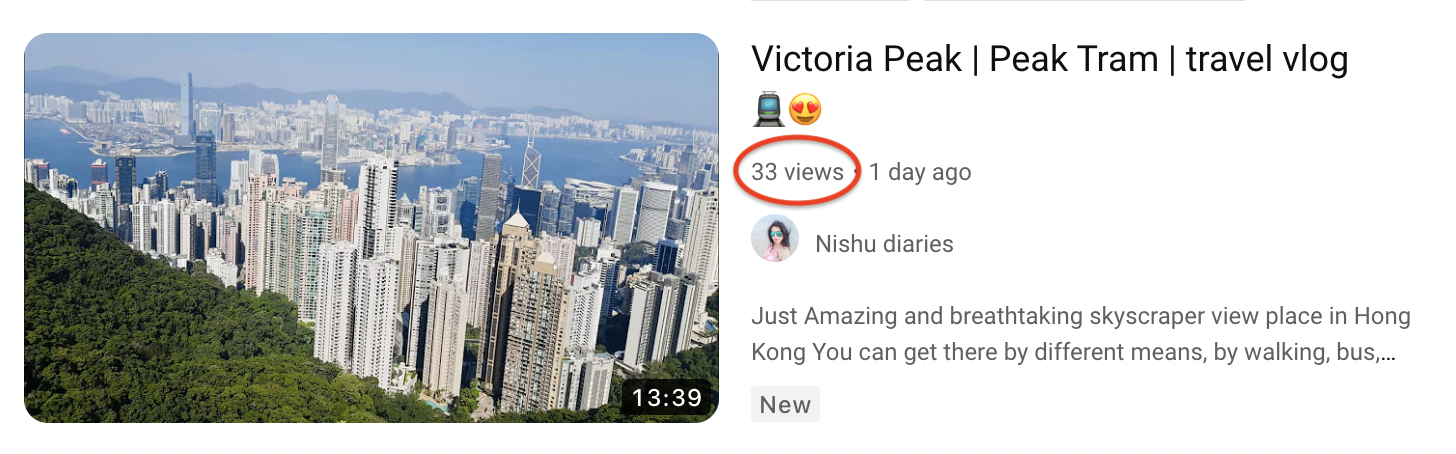The width and height of the screenshot is (1456, 454).
Task: Visit the Nishu diaries channel name link
Action: click(884, 244)
